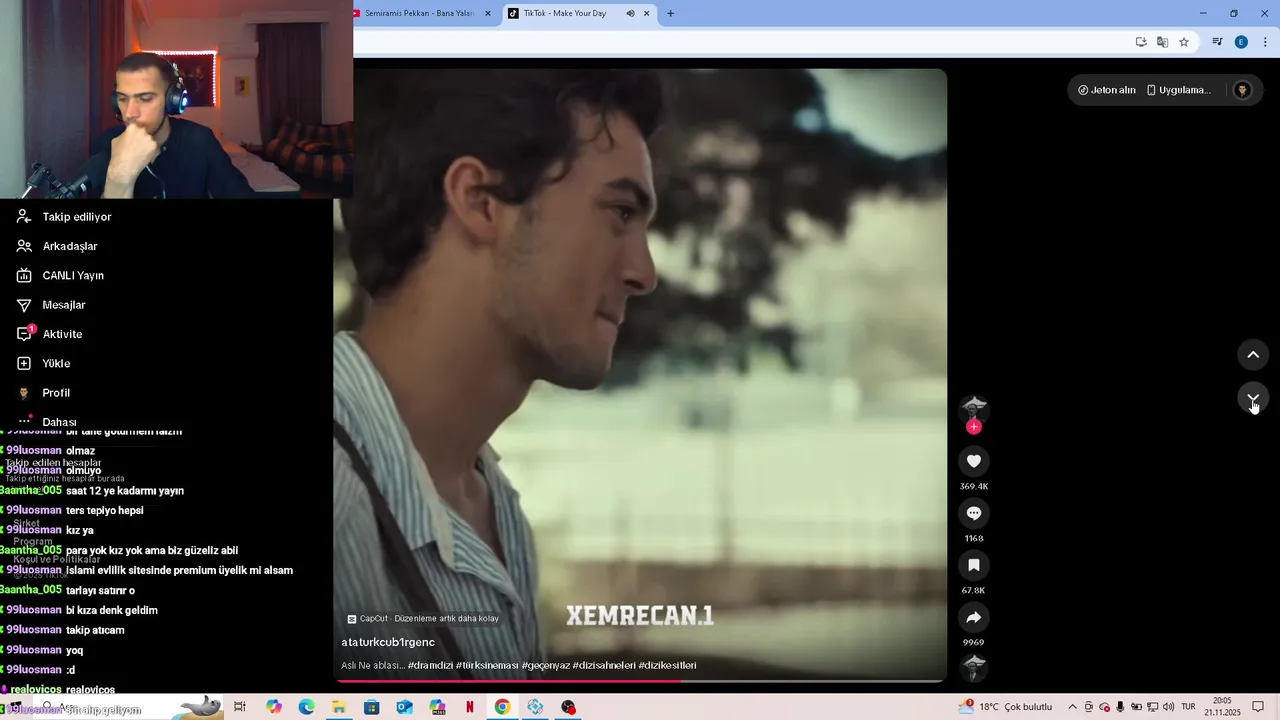
Task: Open the #geçenyaz hashtag
Action: click(x=546, y=666)
